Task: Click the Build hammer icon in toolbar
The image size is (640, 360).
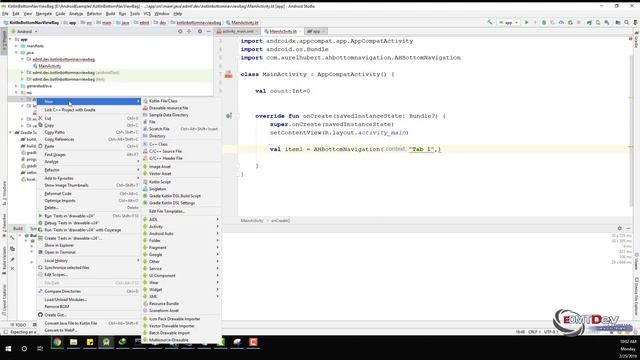Action: 490,22
